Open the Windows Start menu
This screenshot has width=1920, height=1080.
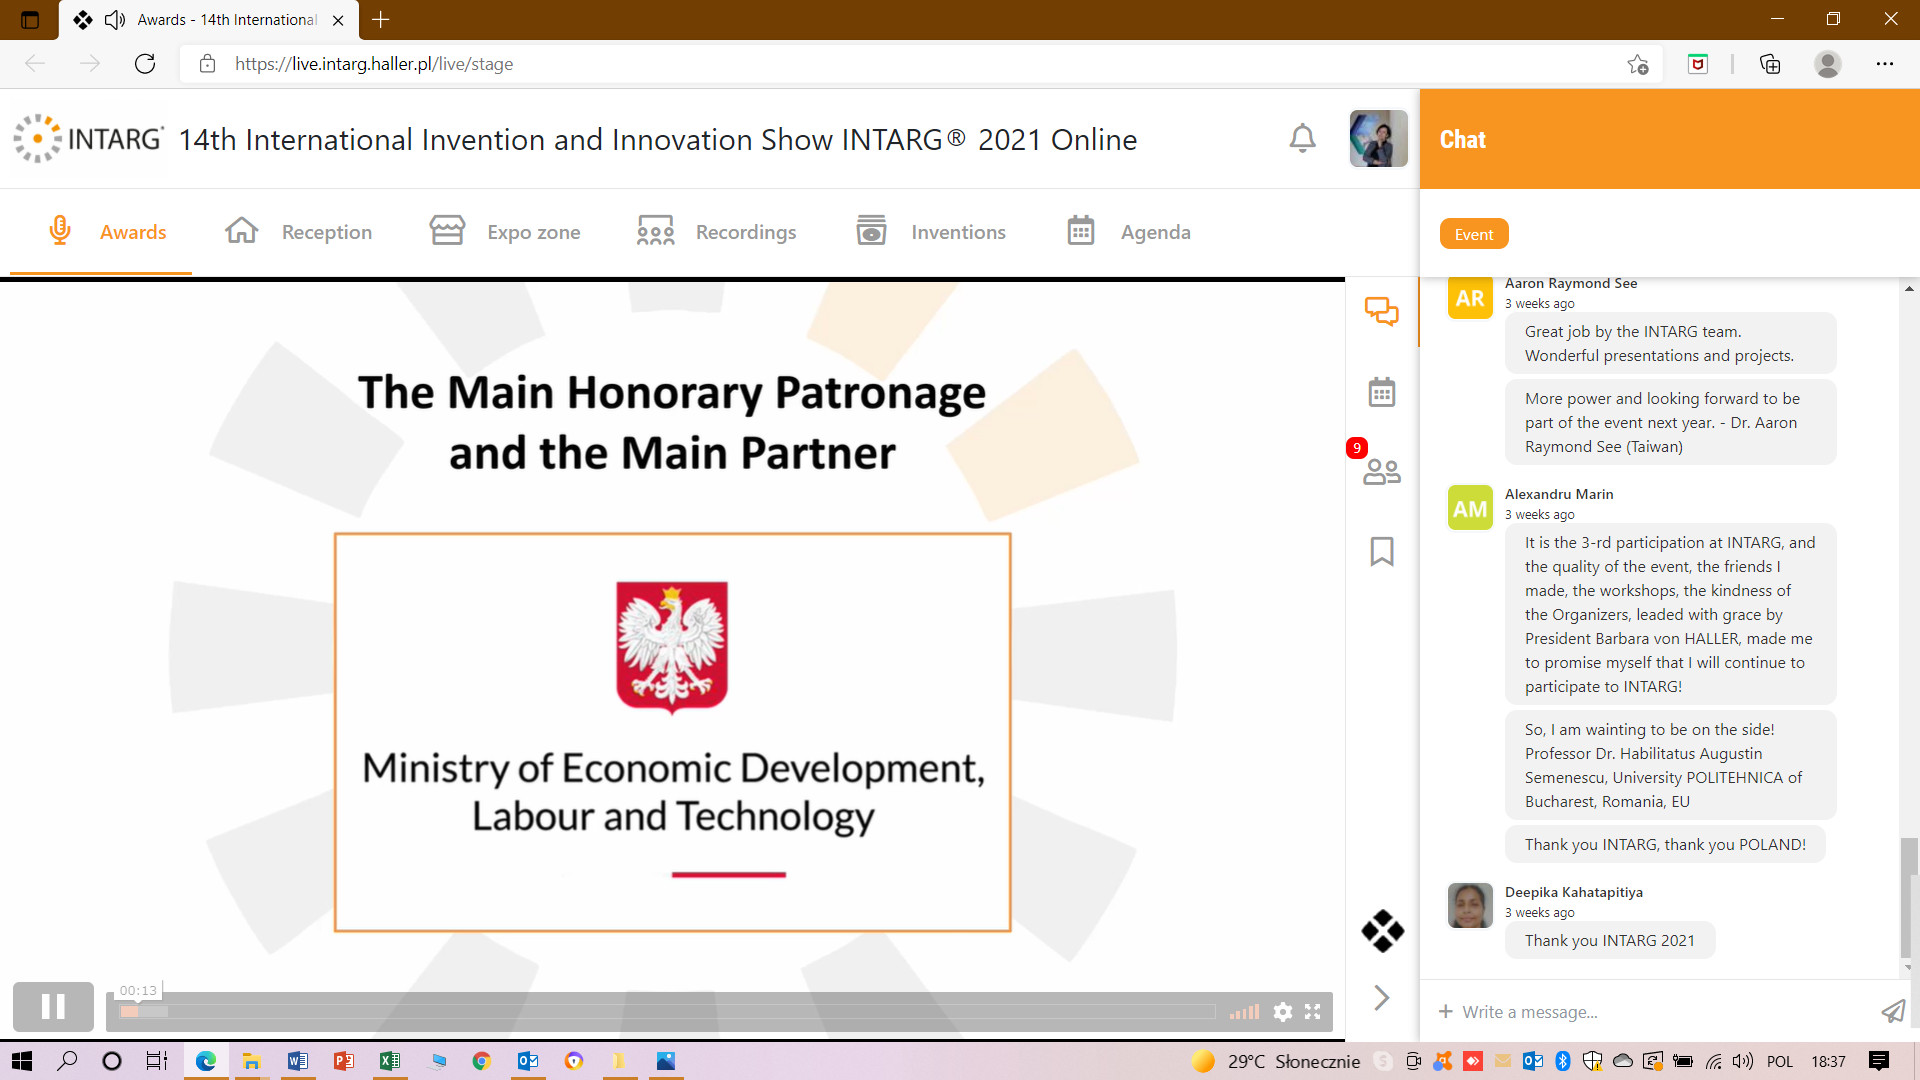[x=22, y=1061]
